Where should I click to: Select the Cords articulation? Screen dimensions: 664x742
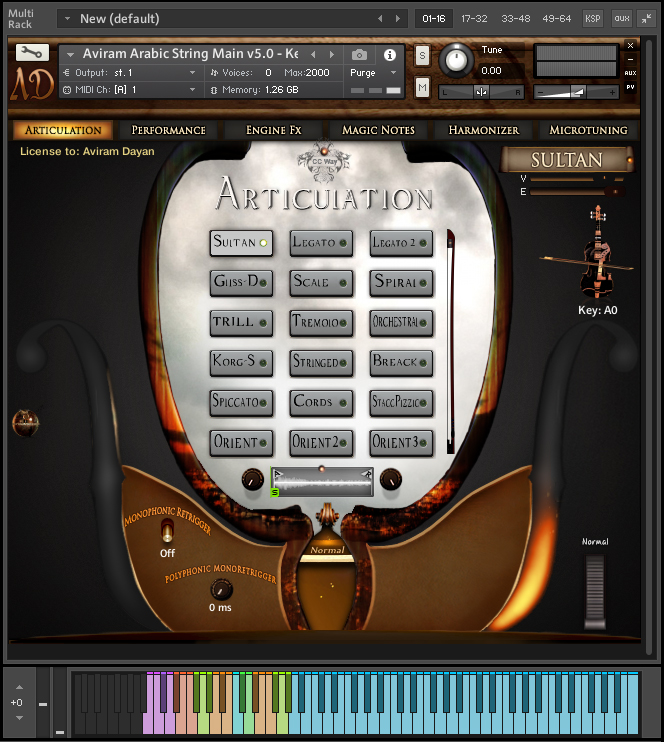(x=321, y=403)
